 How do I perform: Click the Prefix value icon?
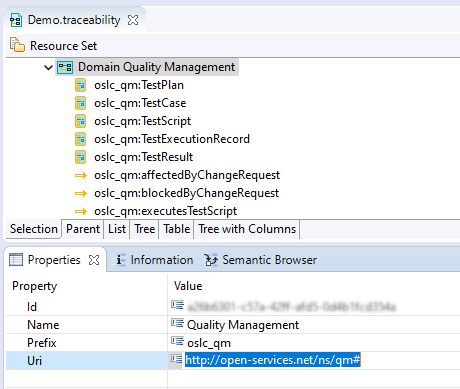pyautogui.click(x=177, y=341)
